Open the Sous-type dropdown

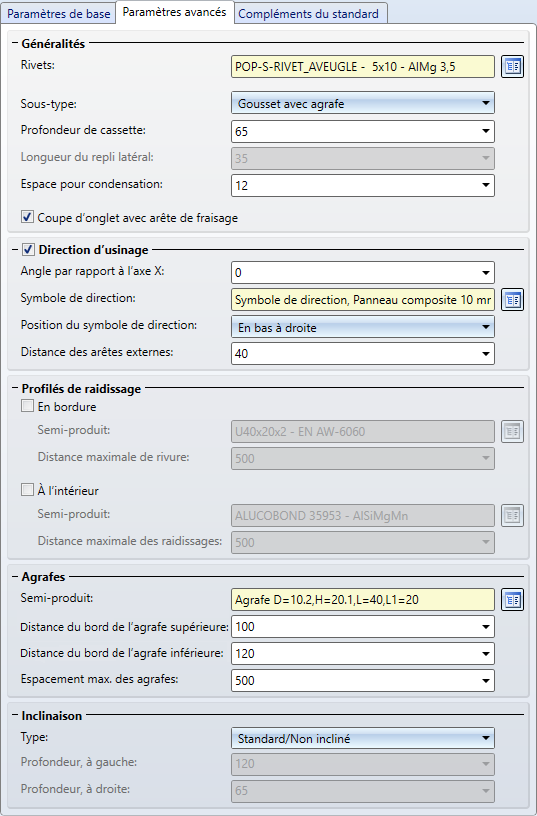tap(363, 104)
